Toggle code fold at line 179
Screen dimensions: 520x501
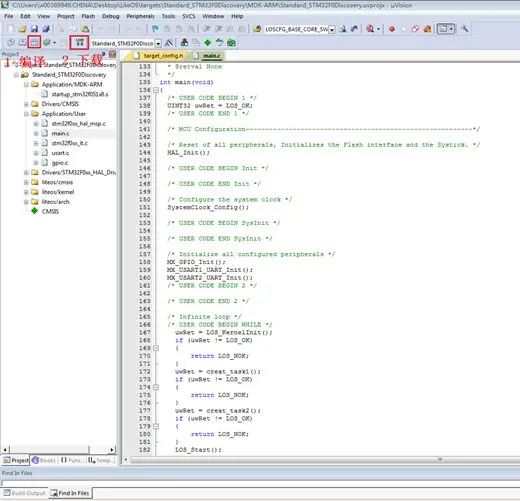[156, 426]
